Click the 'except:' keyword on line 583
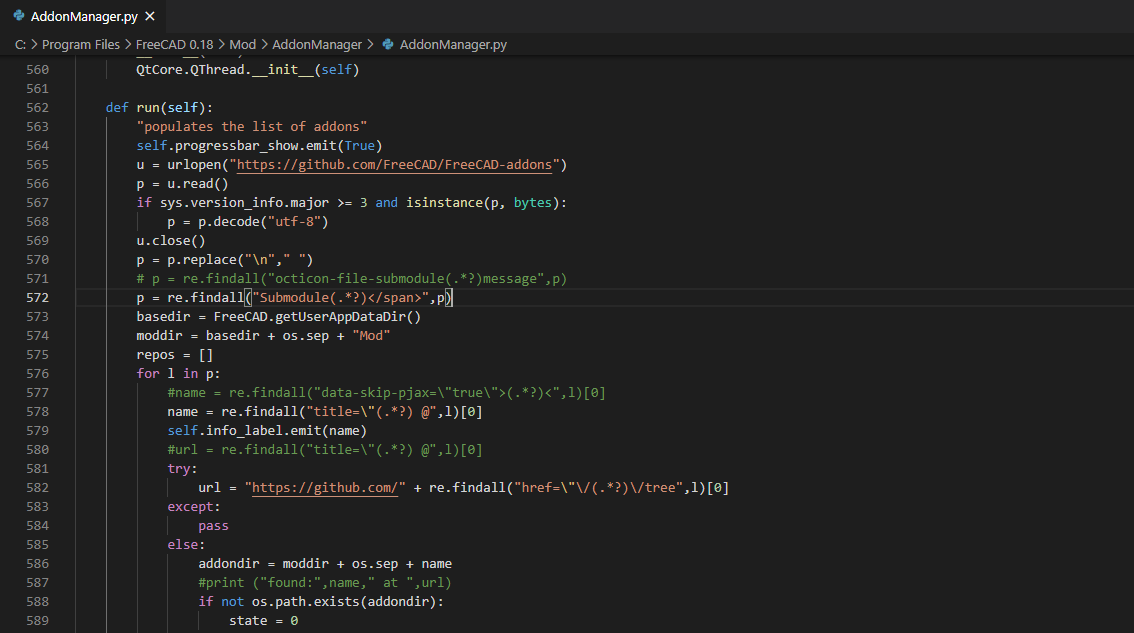 194,506
